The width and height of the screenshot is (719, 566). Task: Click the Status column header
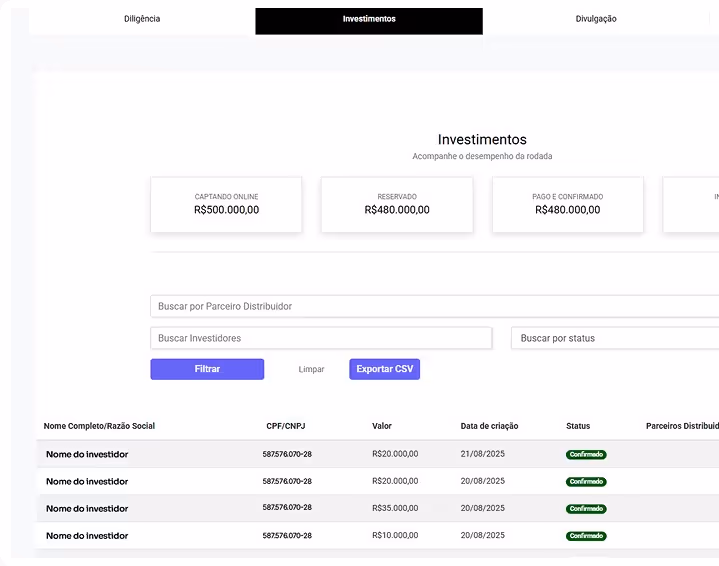pyautogui.click(x=578, y=426)
